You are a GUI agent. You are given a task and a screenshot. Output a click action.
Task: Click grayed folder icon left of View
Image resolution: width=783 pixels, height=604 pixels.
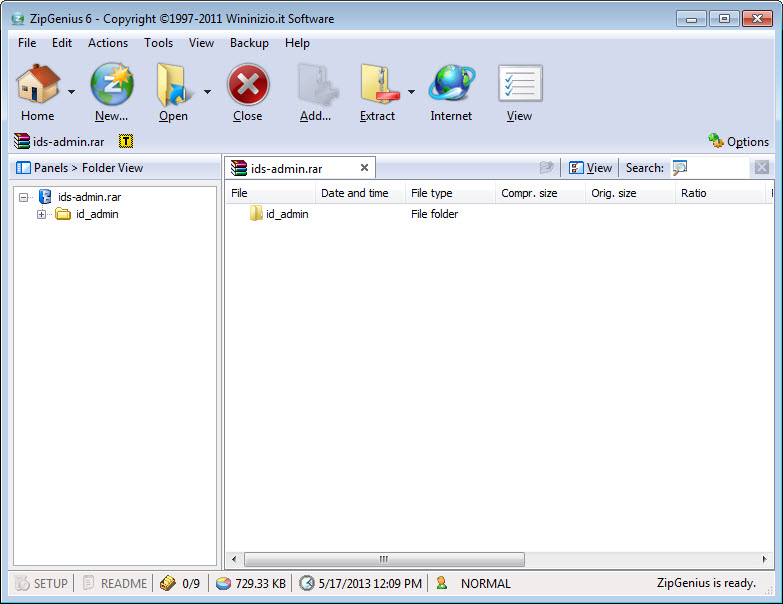pos(547,168)
